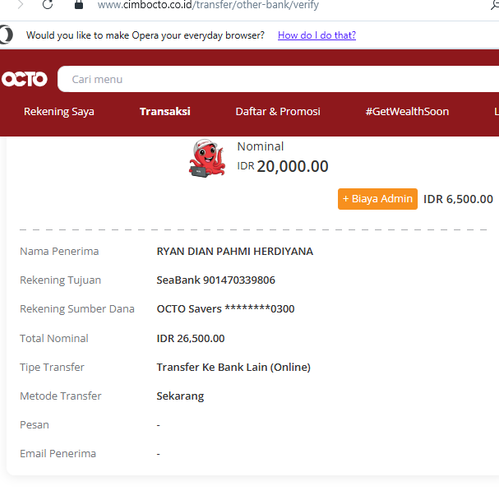
Task: Click the 'Cari menu' search field
Action: [278, 79]
